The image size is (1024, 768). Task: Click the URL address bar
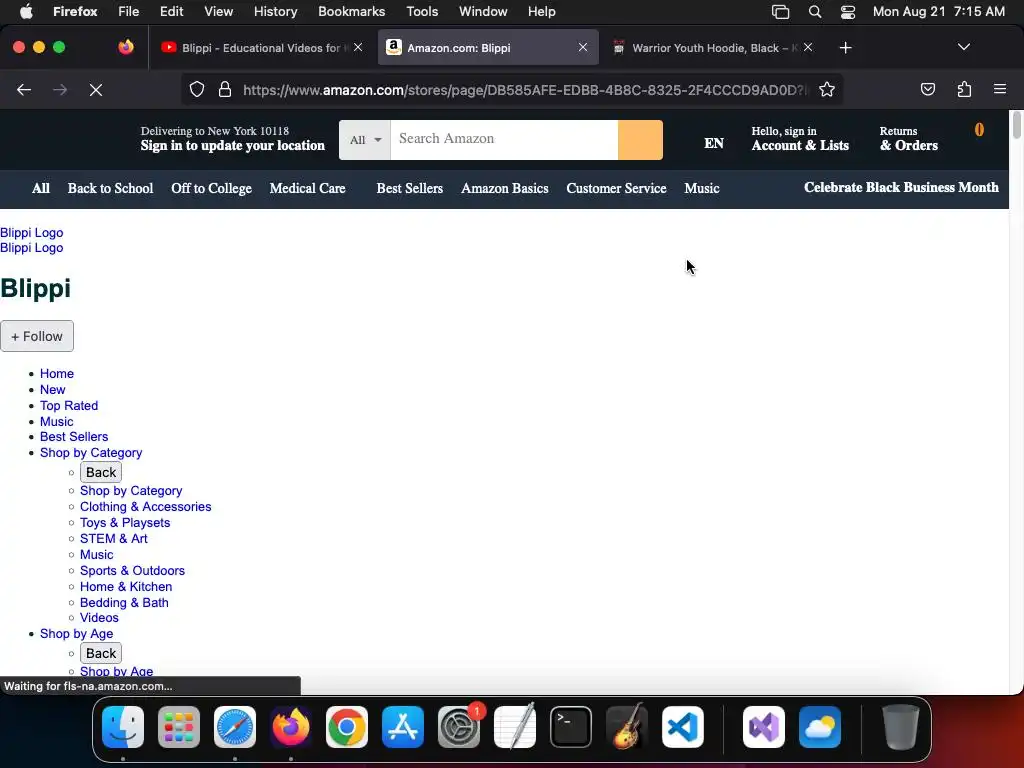click(x=524, y=90)
